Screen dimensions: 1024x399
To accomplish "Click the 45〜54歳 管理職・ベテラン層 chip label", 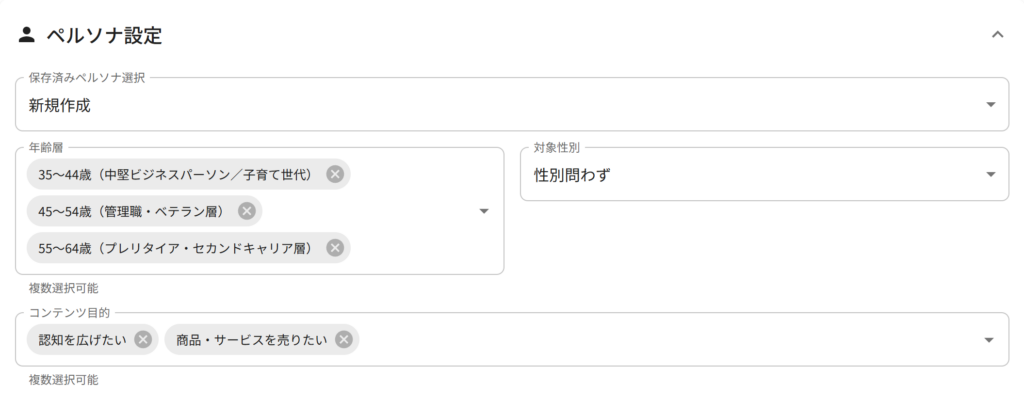I will pos(133,211).
